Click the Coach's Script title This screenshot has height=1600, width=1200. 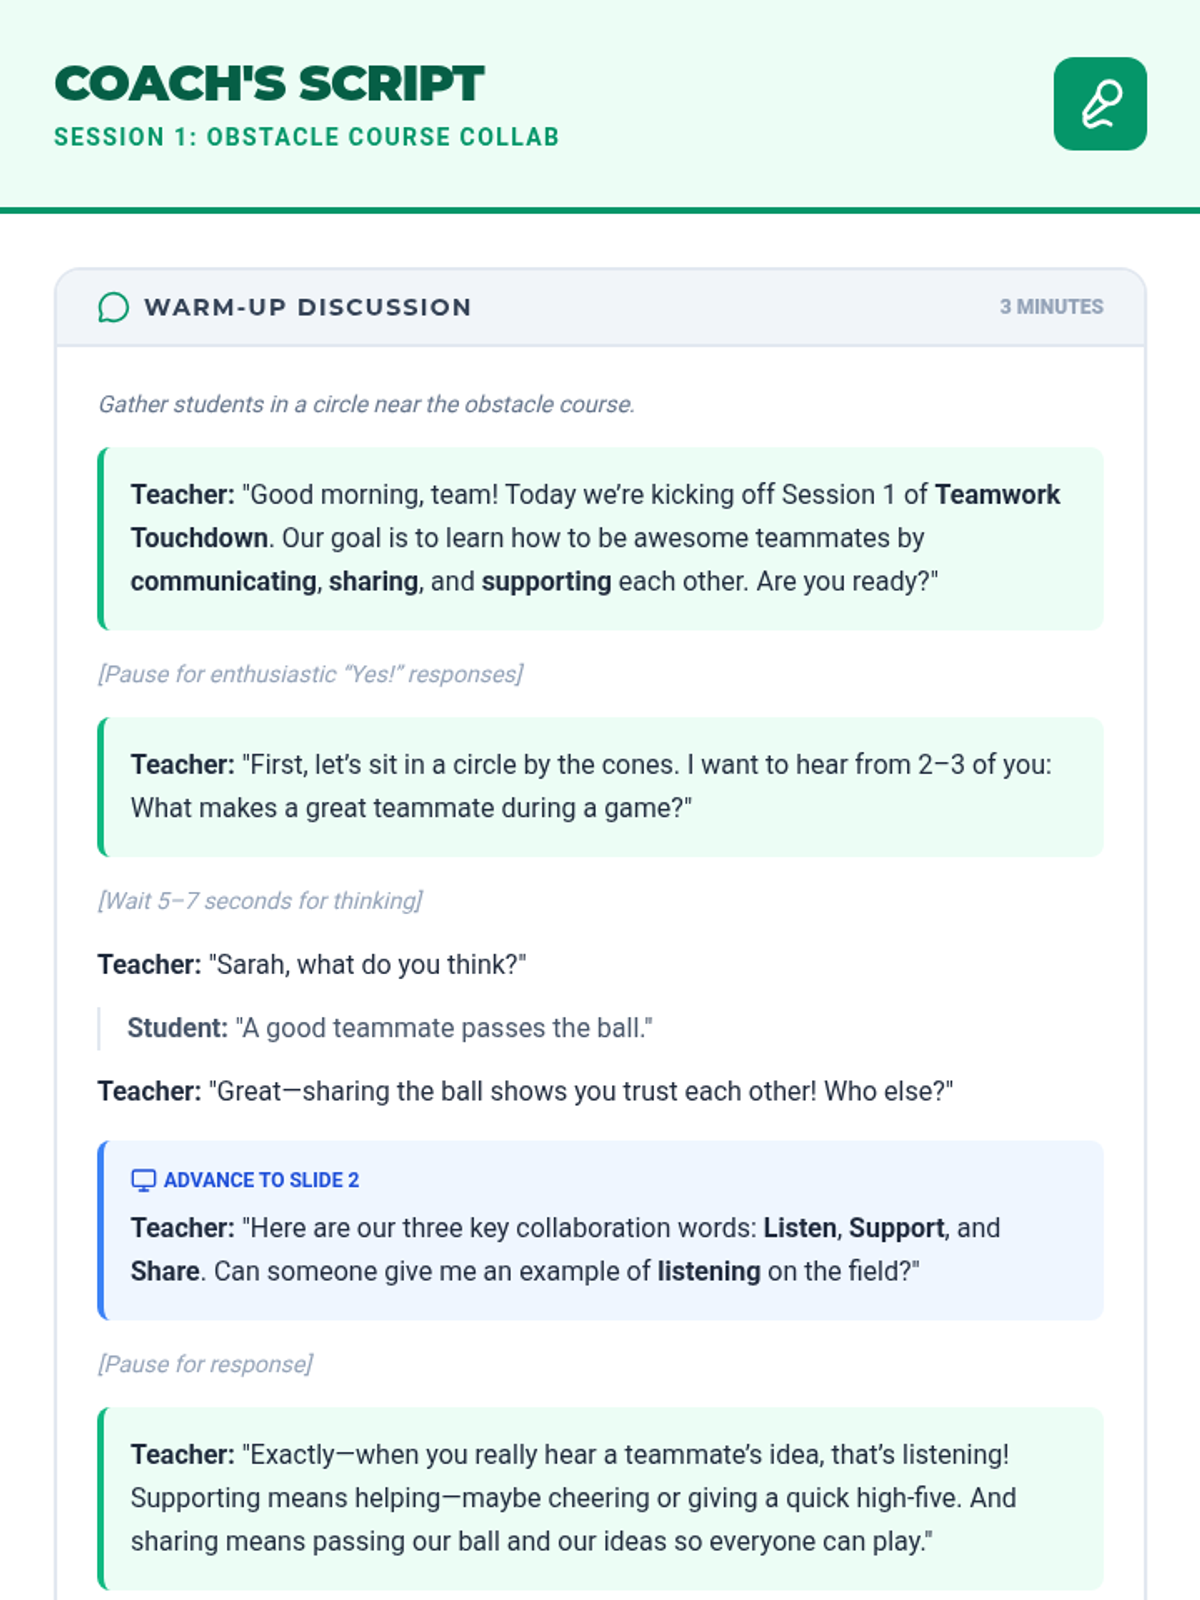269,84
